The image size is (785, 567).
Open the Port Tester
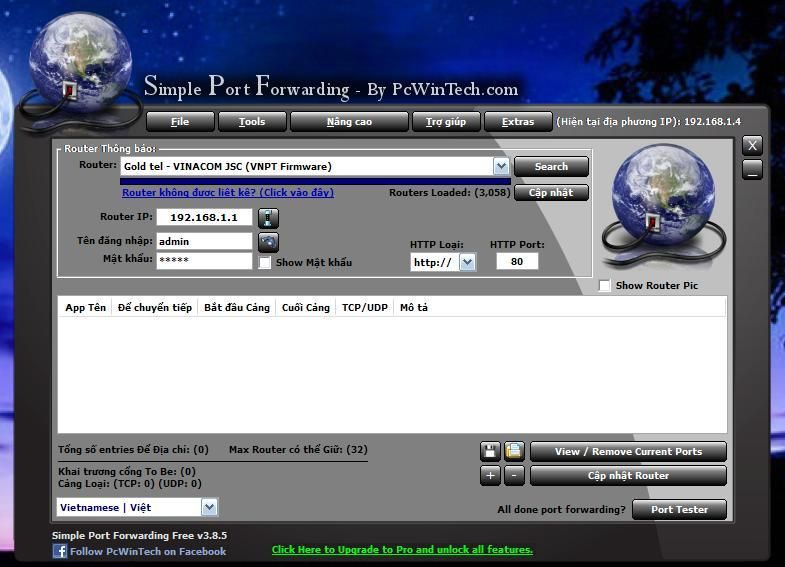click(x=679, y=509)
